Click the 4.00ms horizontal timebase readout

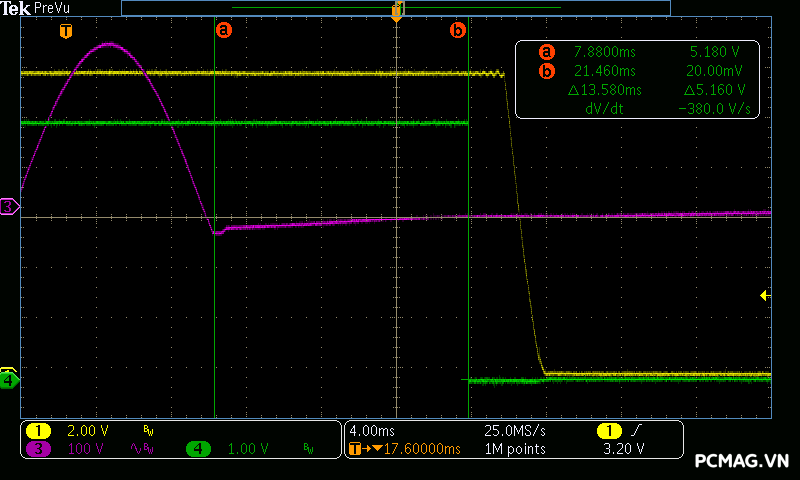(x=372, y=430)
